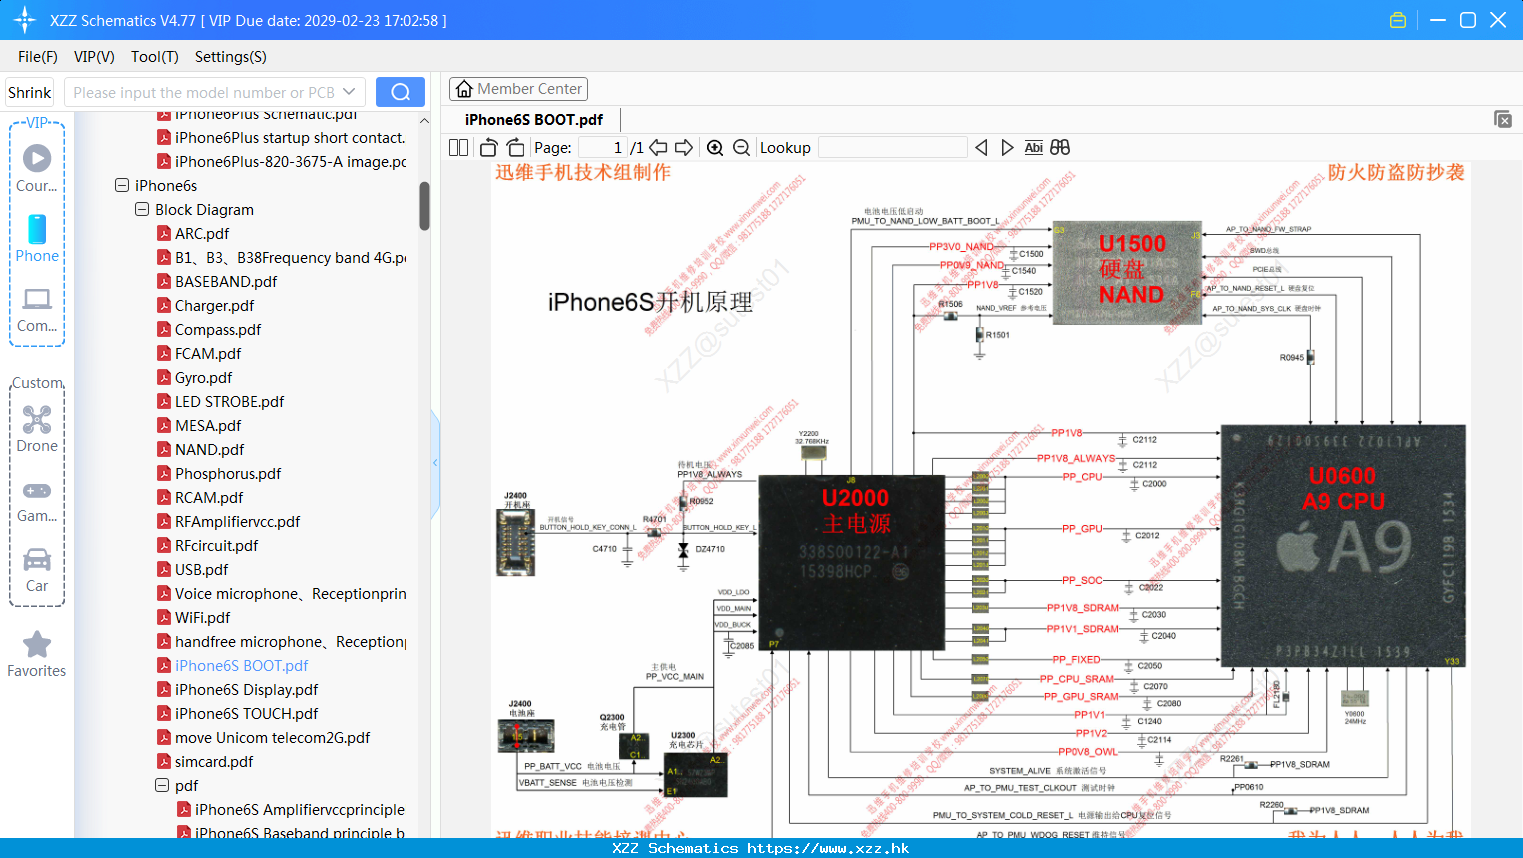Screen dimensions: 1523x858
Task: Select the Phone sidebar category
Action: pyautogui.click(x=37, y=238)
